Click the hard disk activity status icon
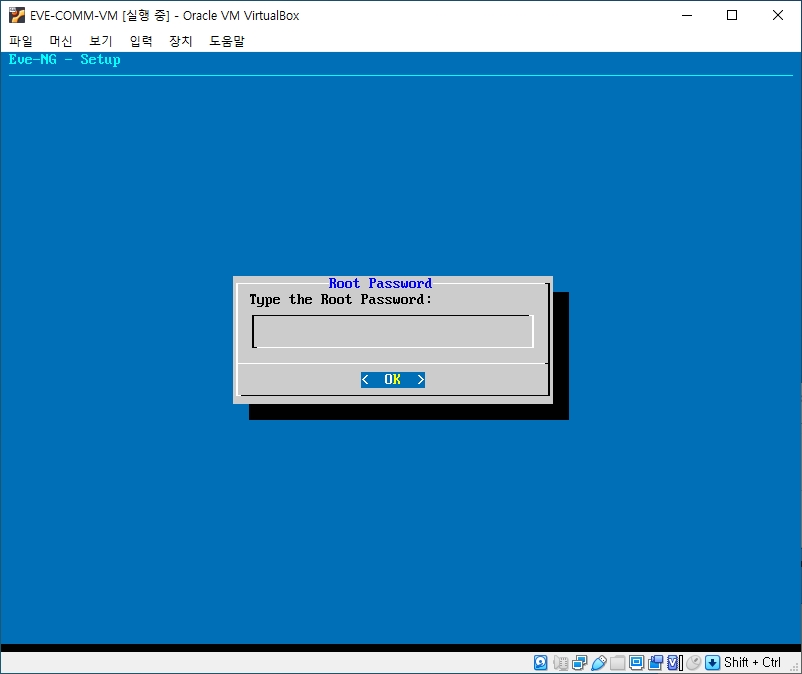Screen dimensions: 802x674 click(x=541, y=663)
